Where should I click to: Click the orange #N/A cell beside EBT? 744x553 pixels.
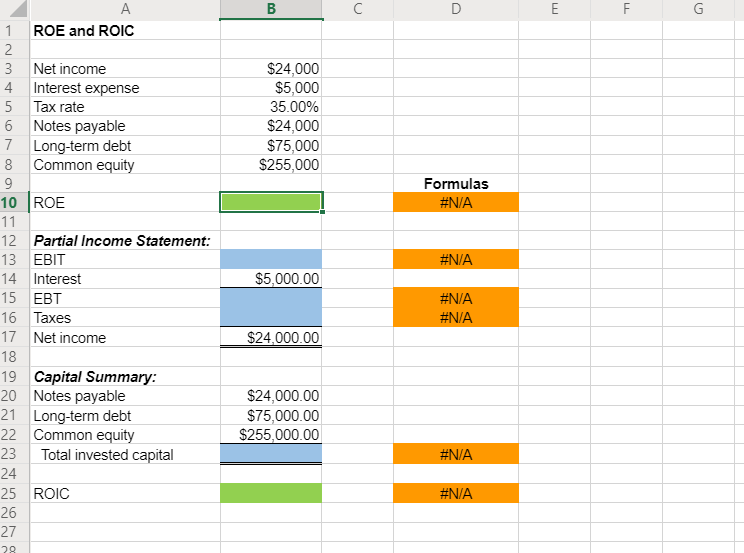pyautogui.click(x=456, y=298)
